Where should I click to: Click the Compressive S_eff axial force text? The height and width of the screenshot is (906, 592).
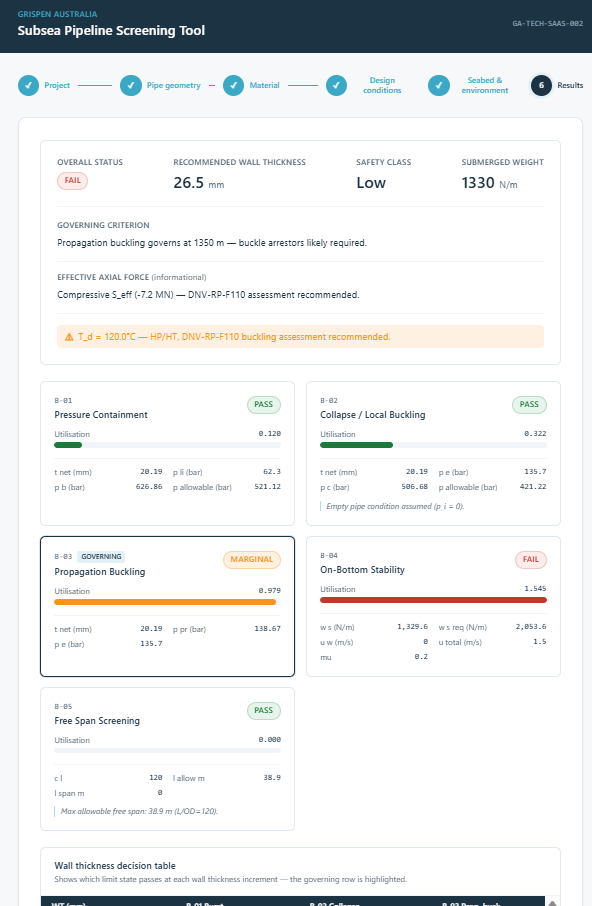click(208, 295)
